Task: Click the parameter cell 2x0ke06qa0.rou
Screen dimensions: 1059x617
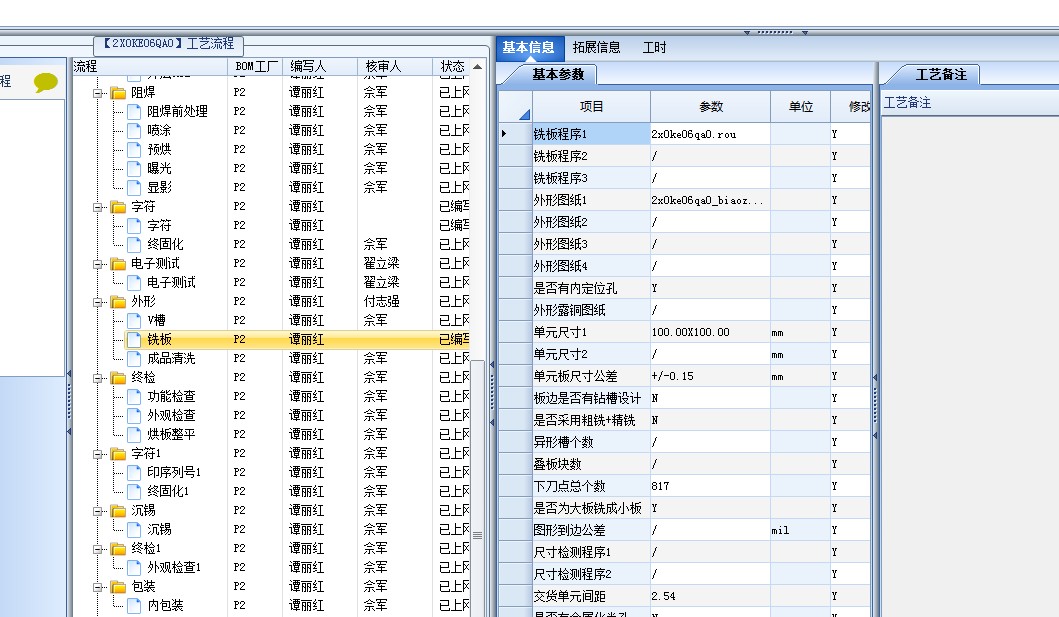Action: [x=710, y=134]
